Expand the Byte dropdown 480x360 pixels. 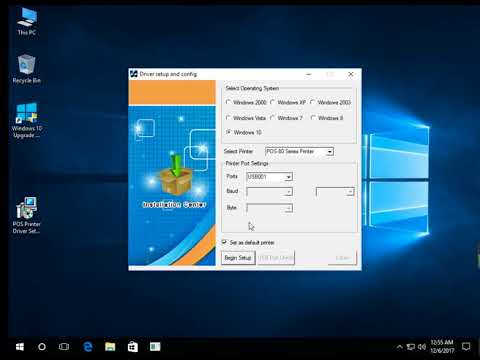click(x=288, y=208)
